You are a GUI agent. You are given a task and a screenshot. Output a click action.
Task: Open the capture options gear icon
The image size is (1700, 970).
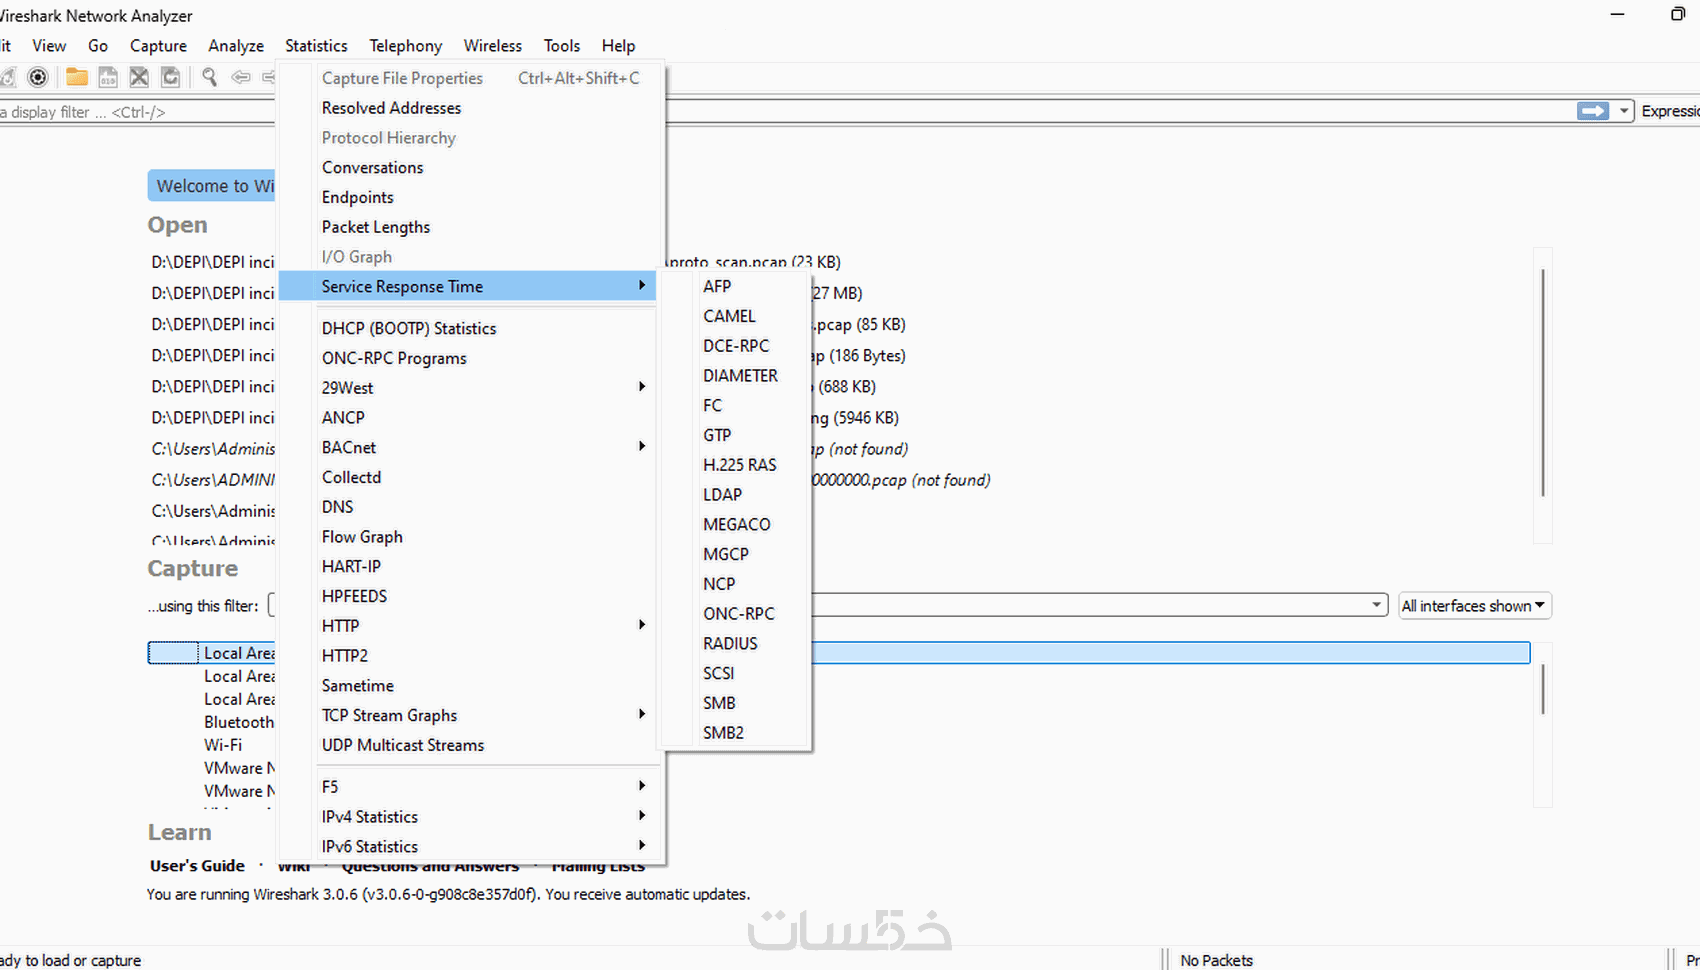38,77
